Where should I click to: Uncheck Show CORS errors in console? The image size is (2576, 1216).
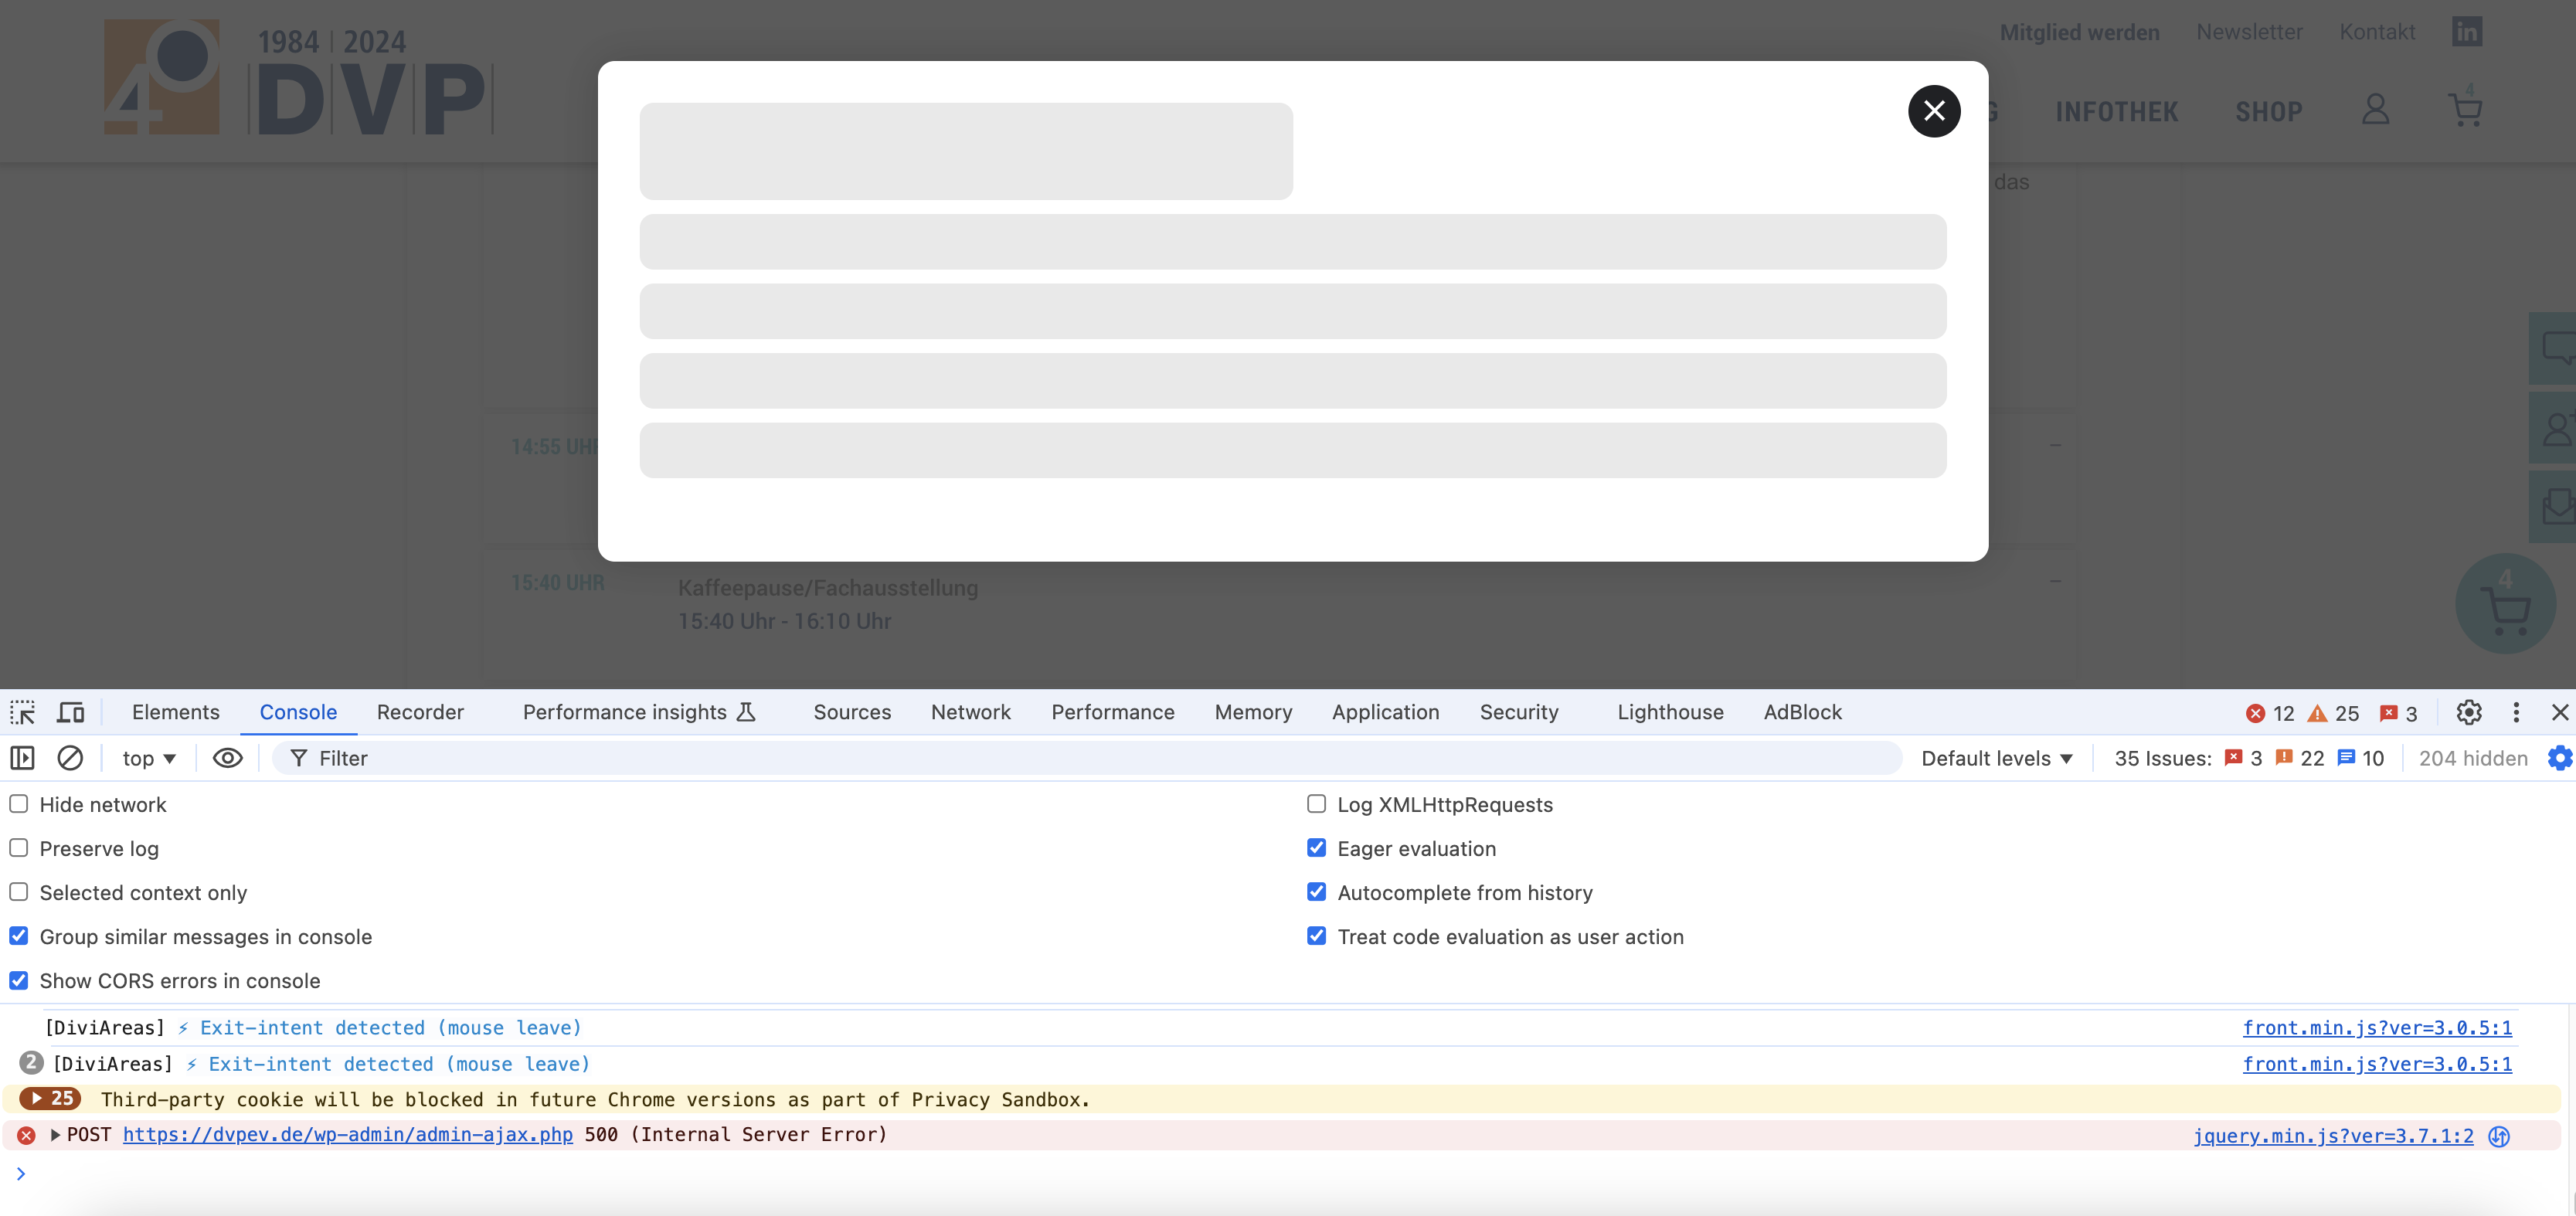(x=19, y=980)
